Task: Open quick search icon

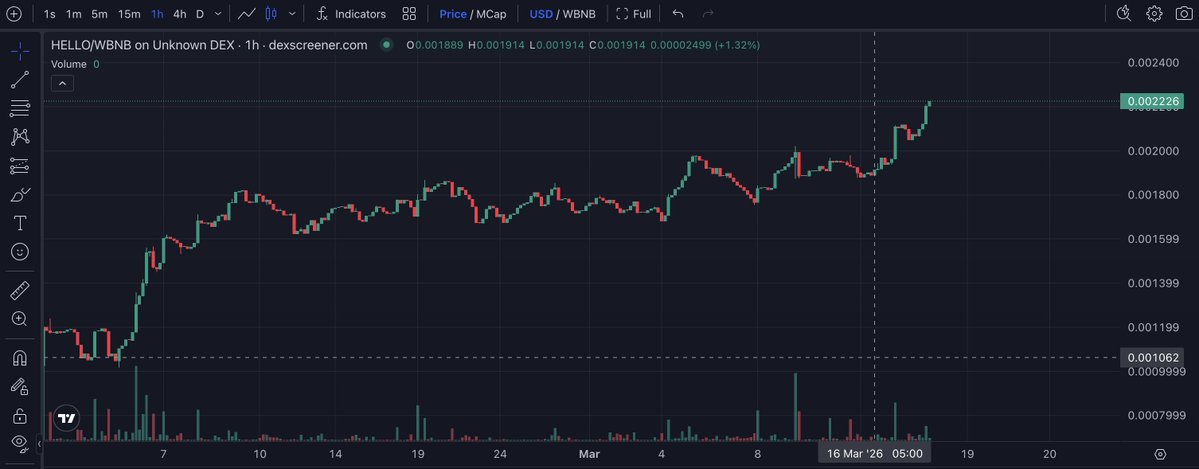Action: [x=1123, y=14]
